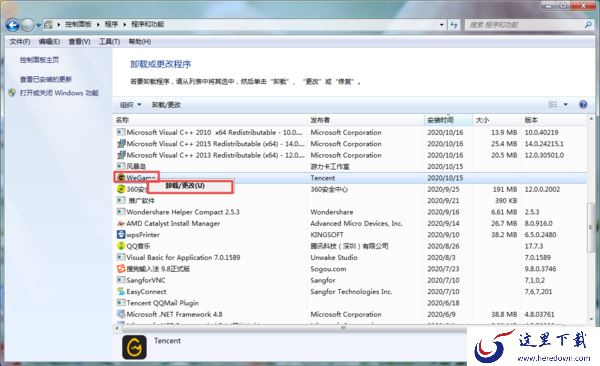Select the 360 program icon in list
This screenshot has height=366, width=600.
[x=121, y=189]
